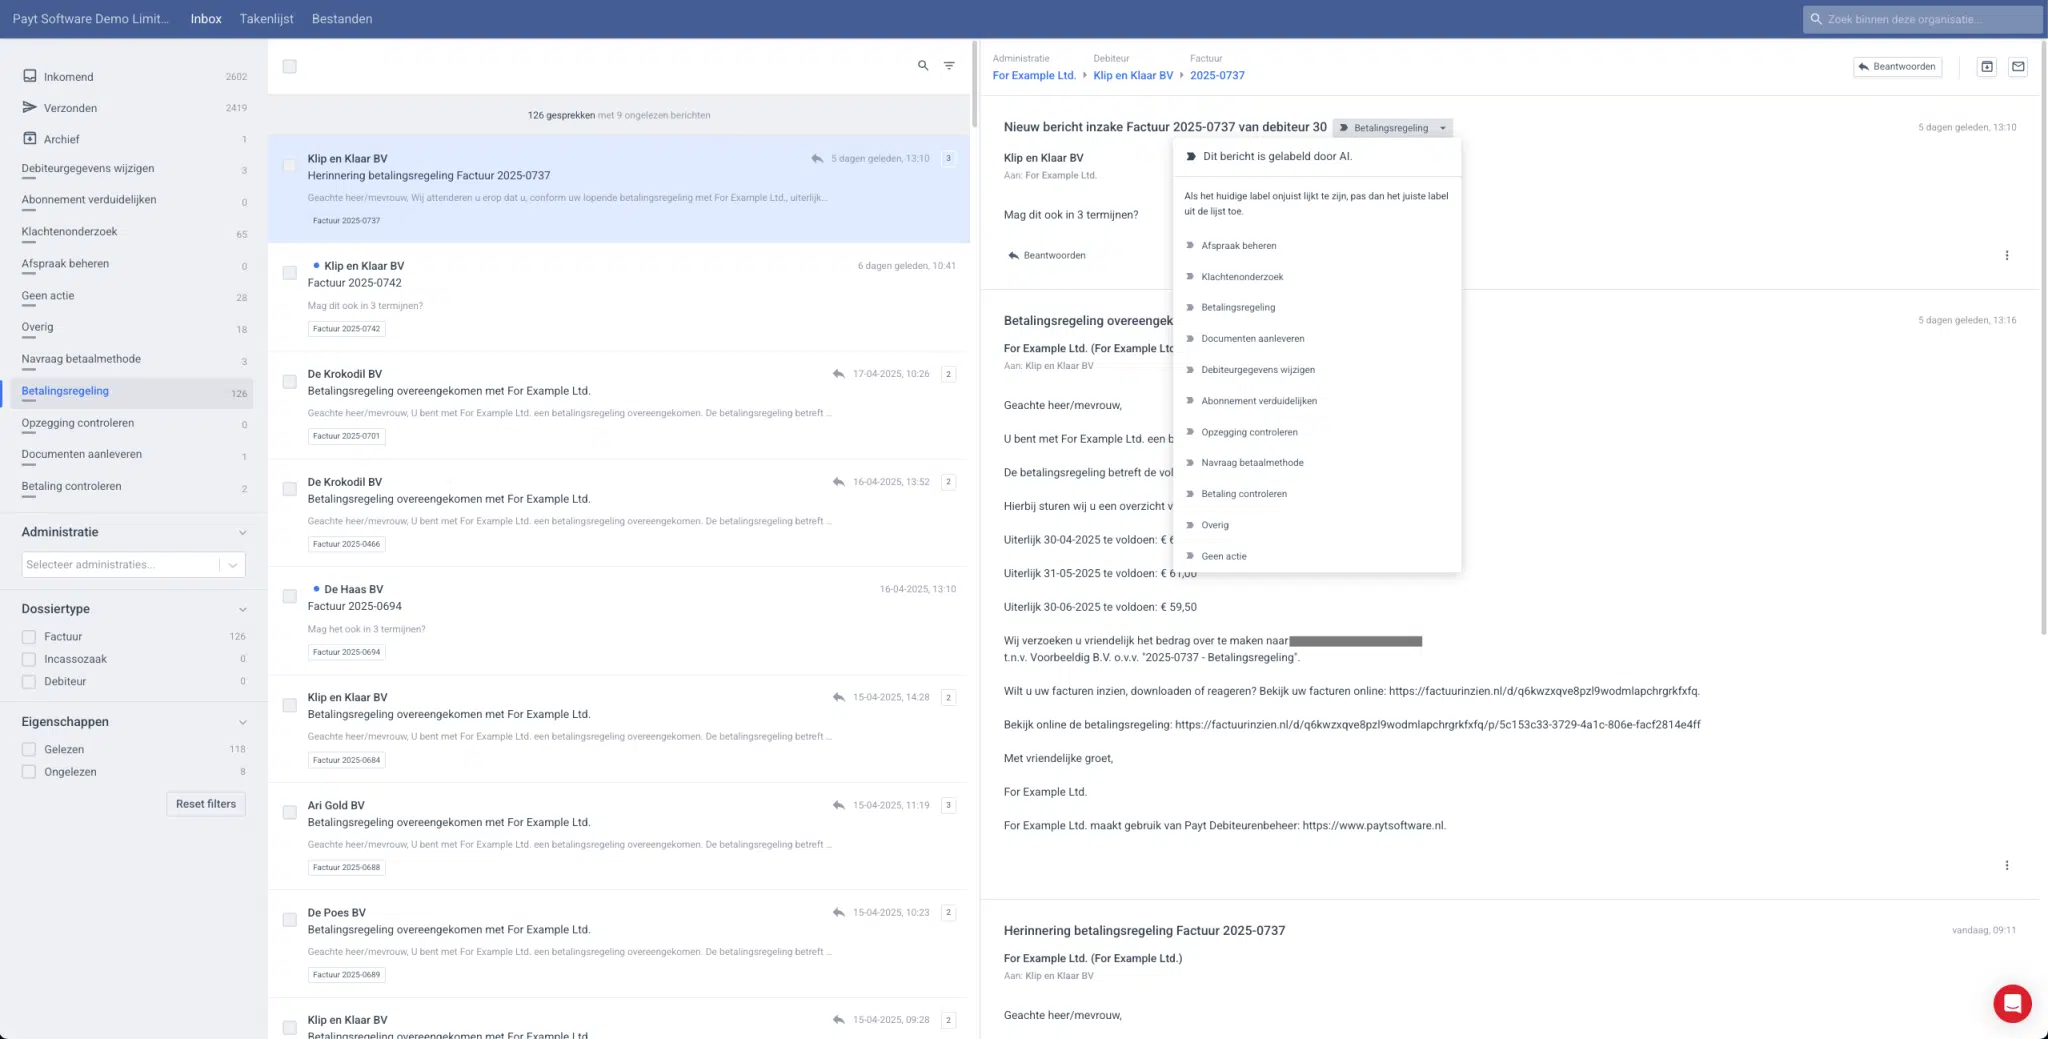Screen dimensions: 2048x1039
Task: Choose Betaling controleren label in dropdown
Action: [x=1243, y=494]
